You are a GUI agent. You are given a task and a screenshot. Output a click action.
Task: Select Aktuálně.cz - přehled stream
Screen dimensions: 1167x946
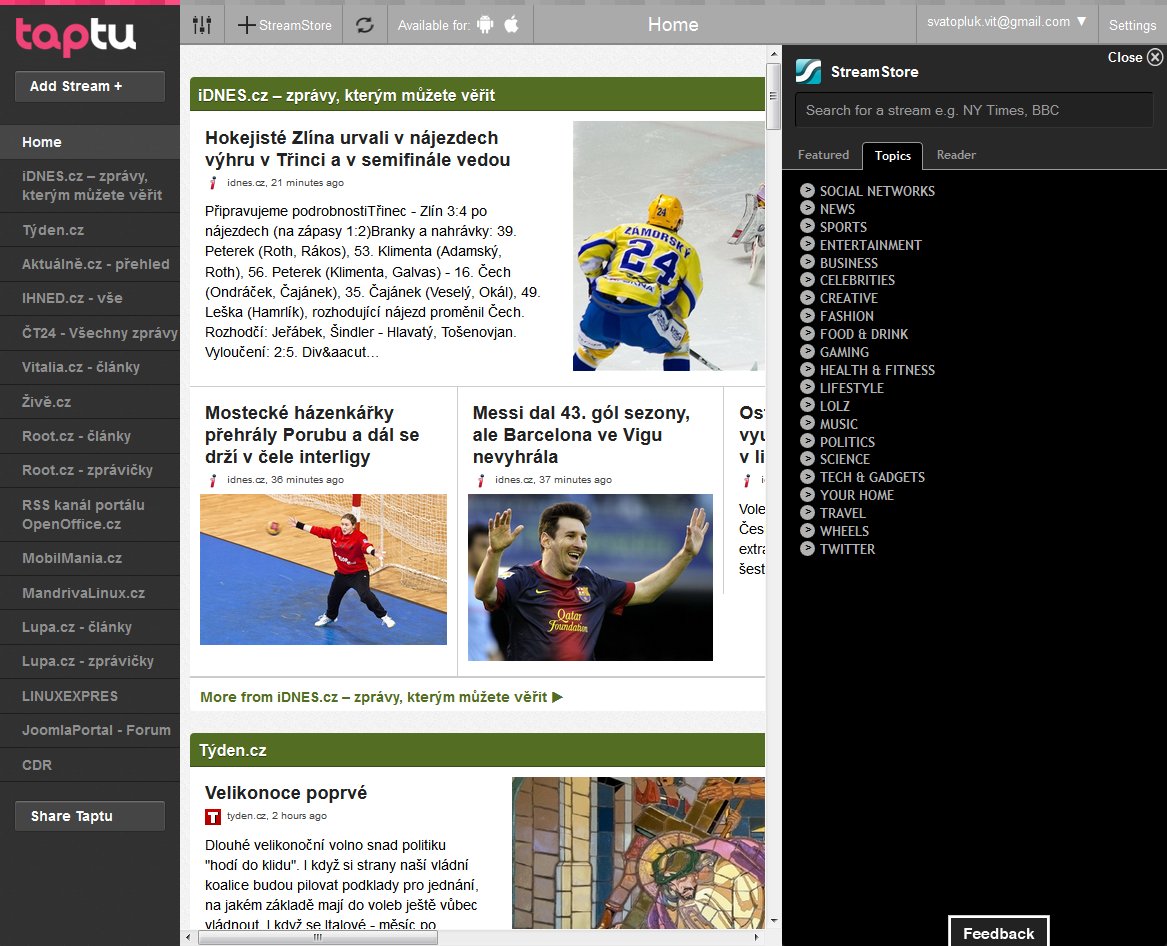pos(89,264)
